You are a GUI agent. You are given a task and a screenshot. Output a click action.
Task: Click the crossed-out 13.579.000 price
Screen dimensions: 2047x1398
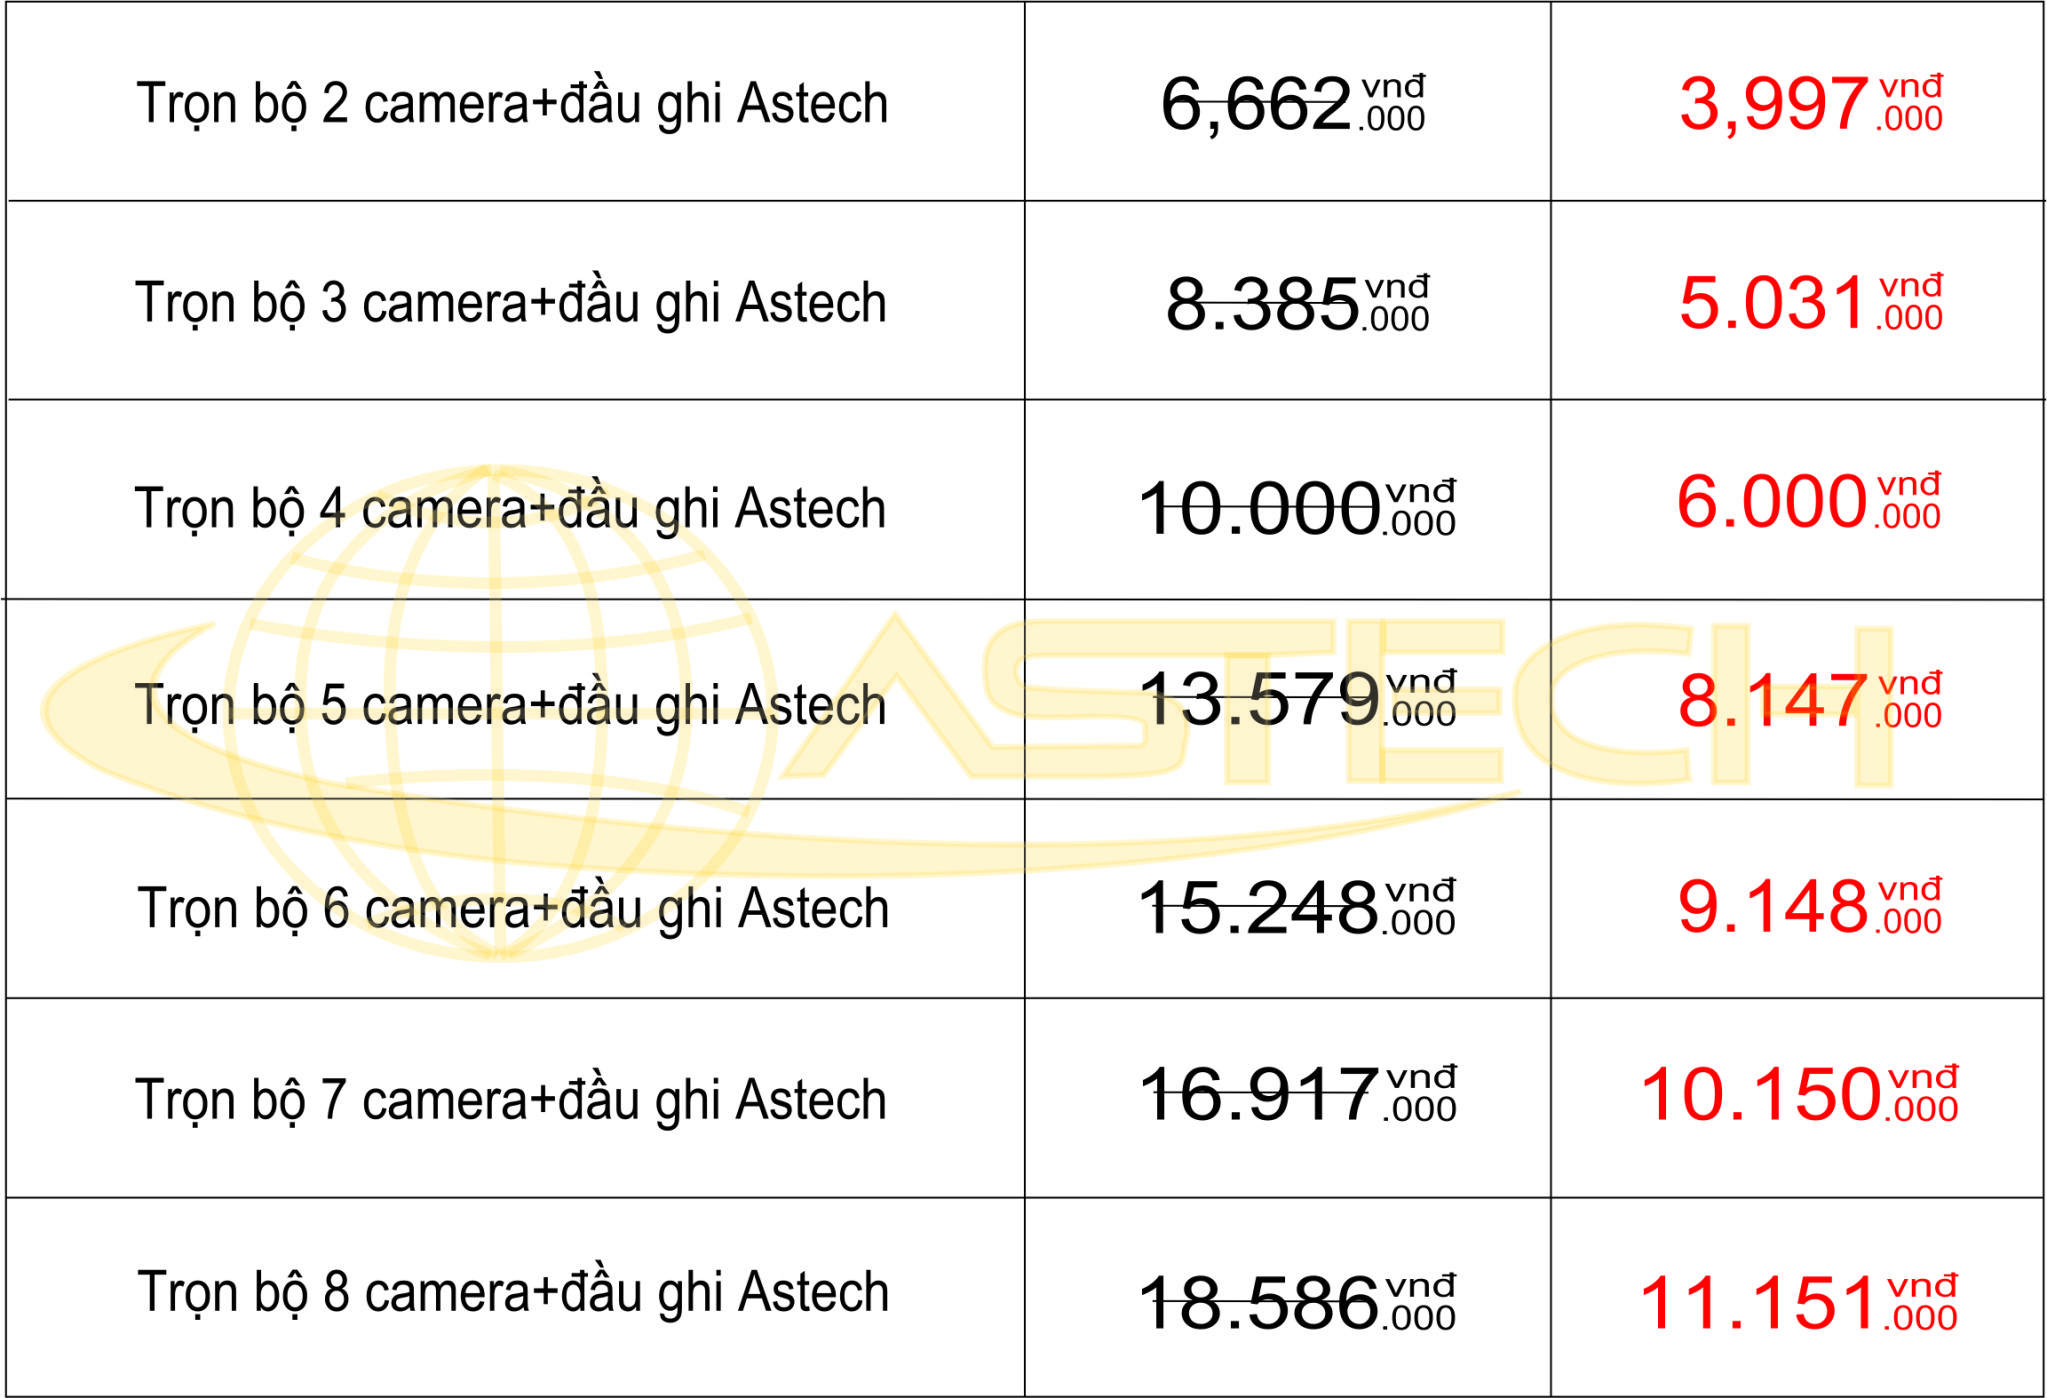(1298, 698)
